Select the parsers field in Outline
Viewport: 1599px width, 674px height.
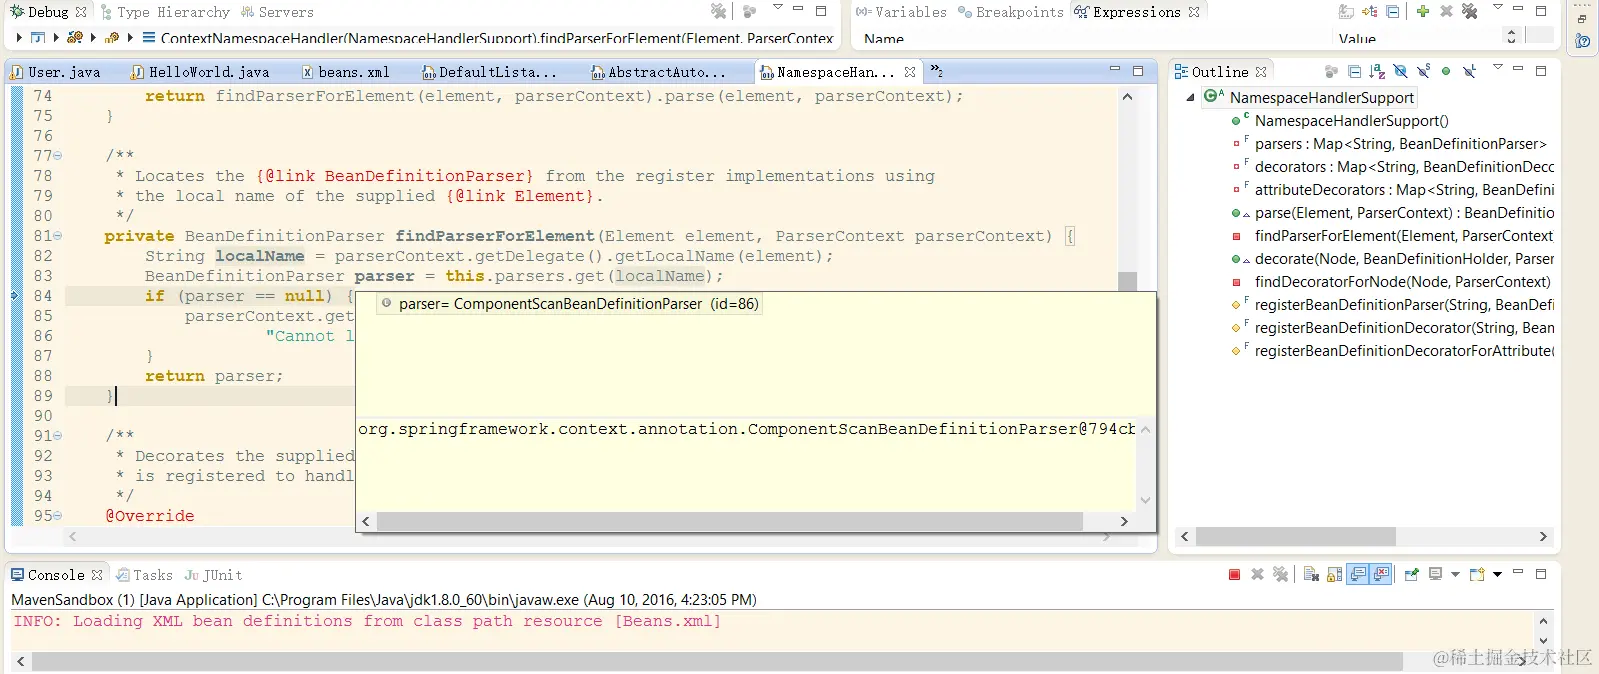pos(1400,144)
